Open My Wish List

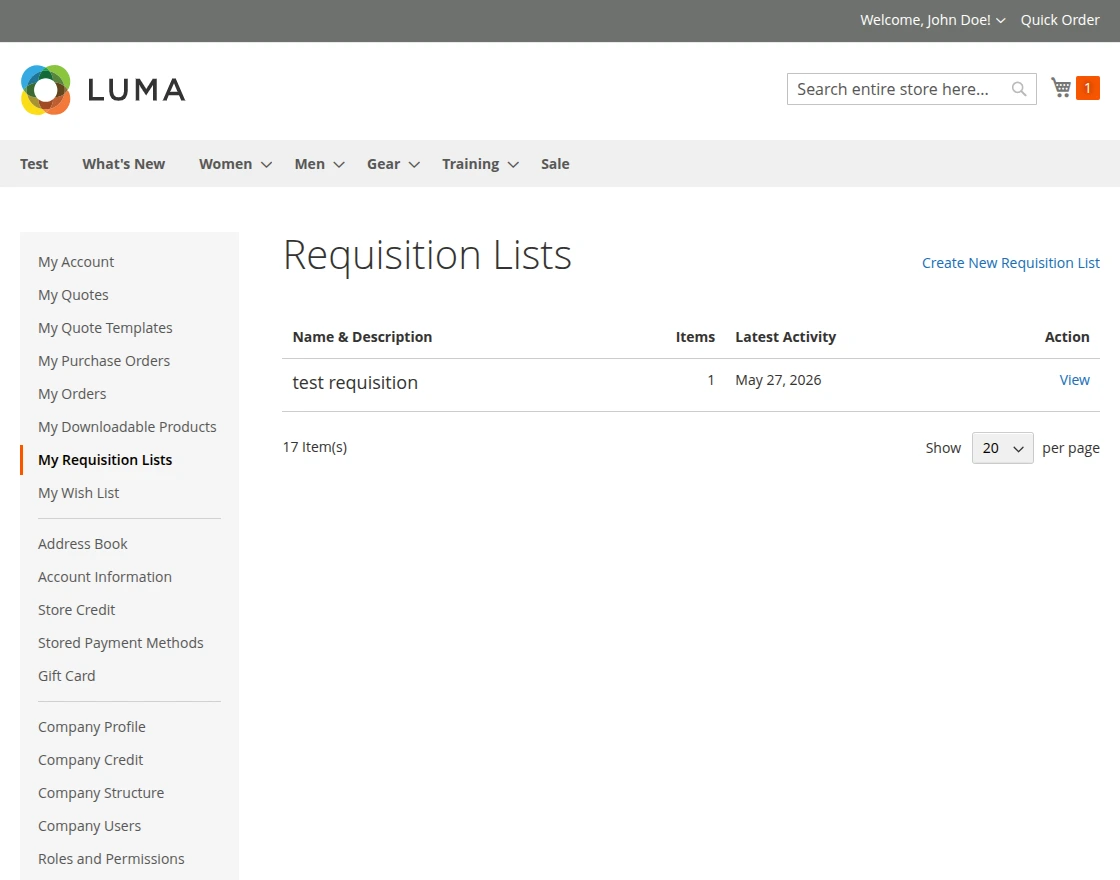tap(79, 493)
